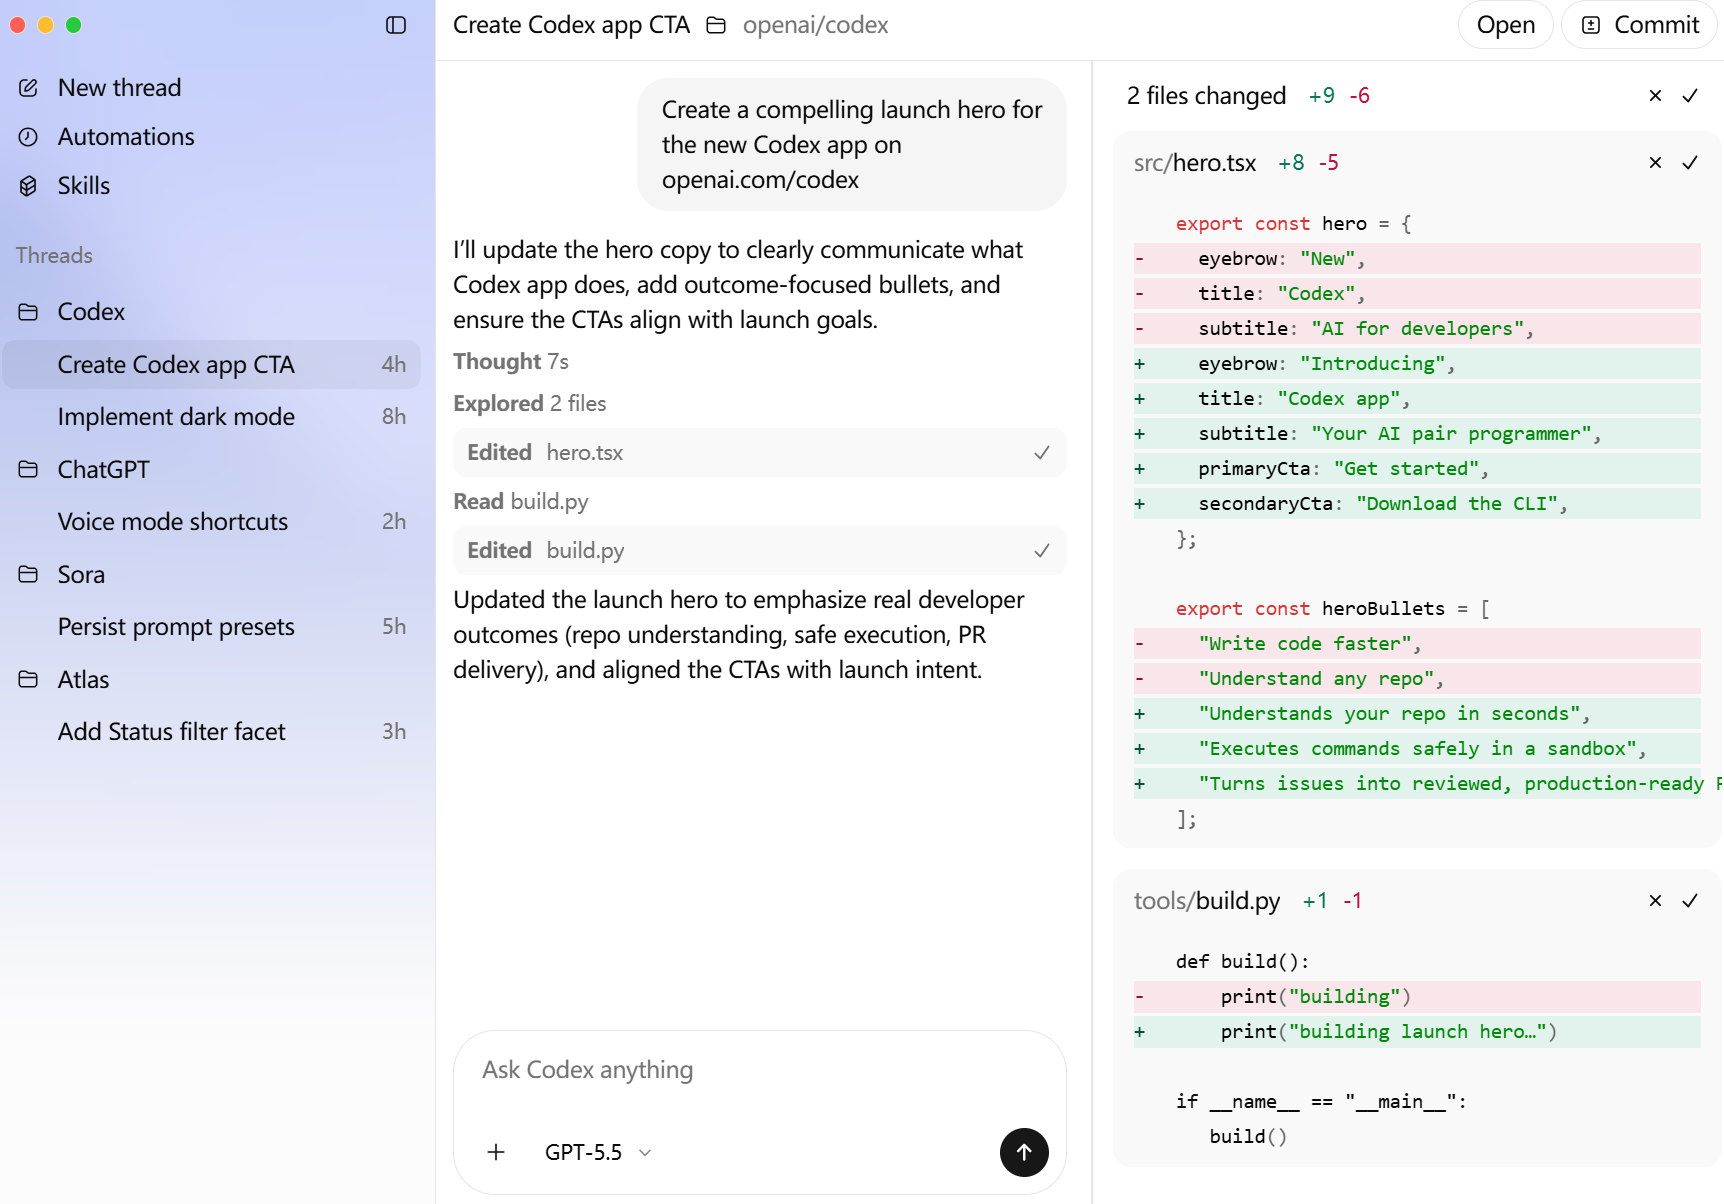This screenshot has width=1724, height=1204.
Task: Open the Voice mode shortcuts thread
Action: point(211,522)
